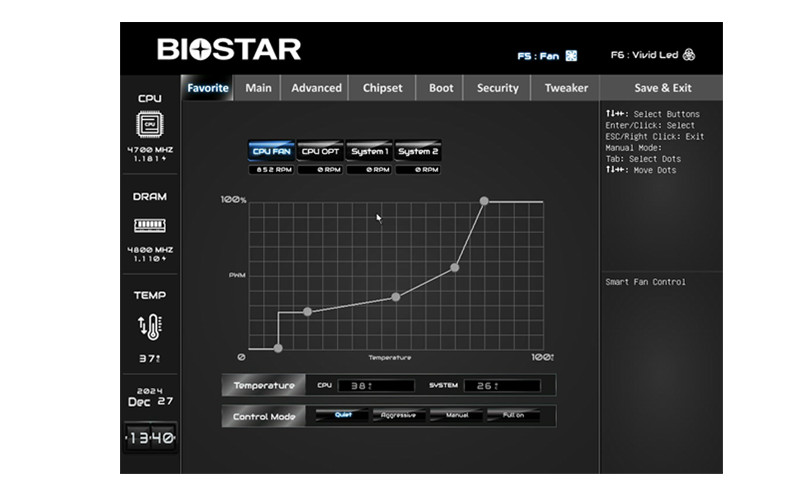Select the CPU FAN button

pos(271,151)
